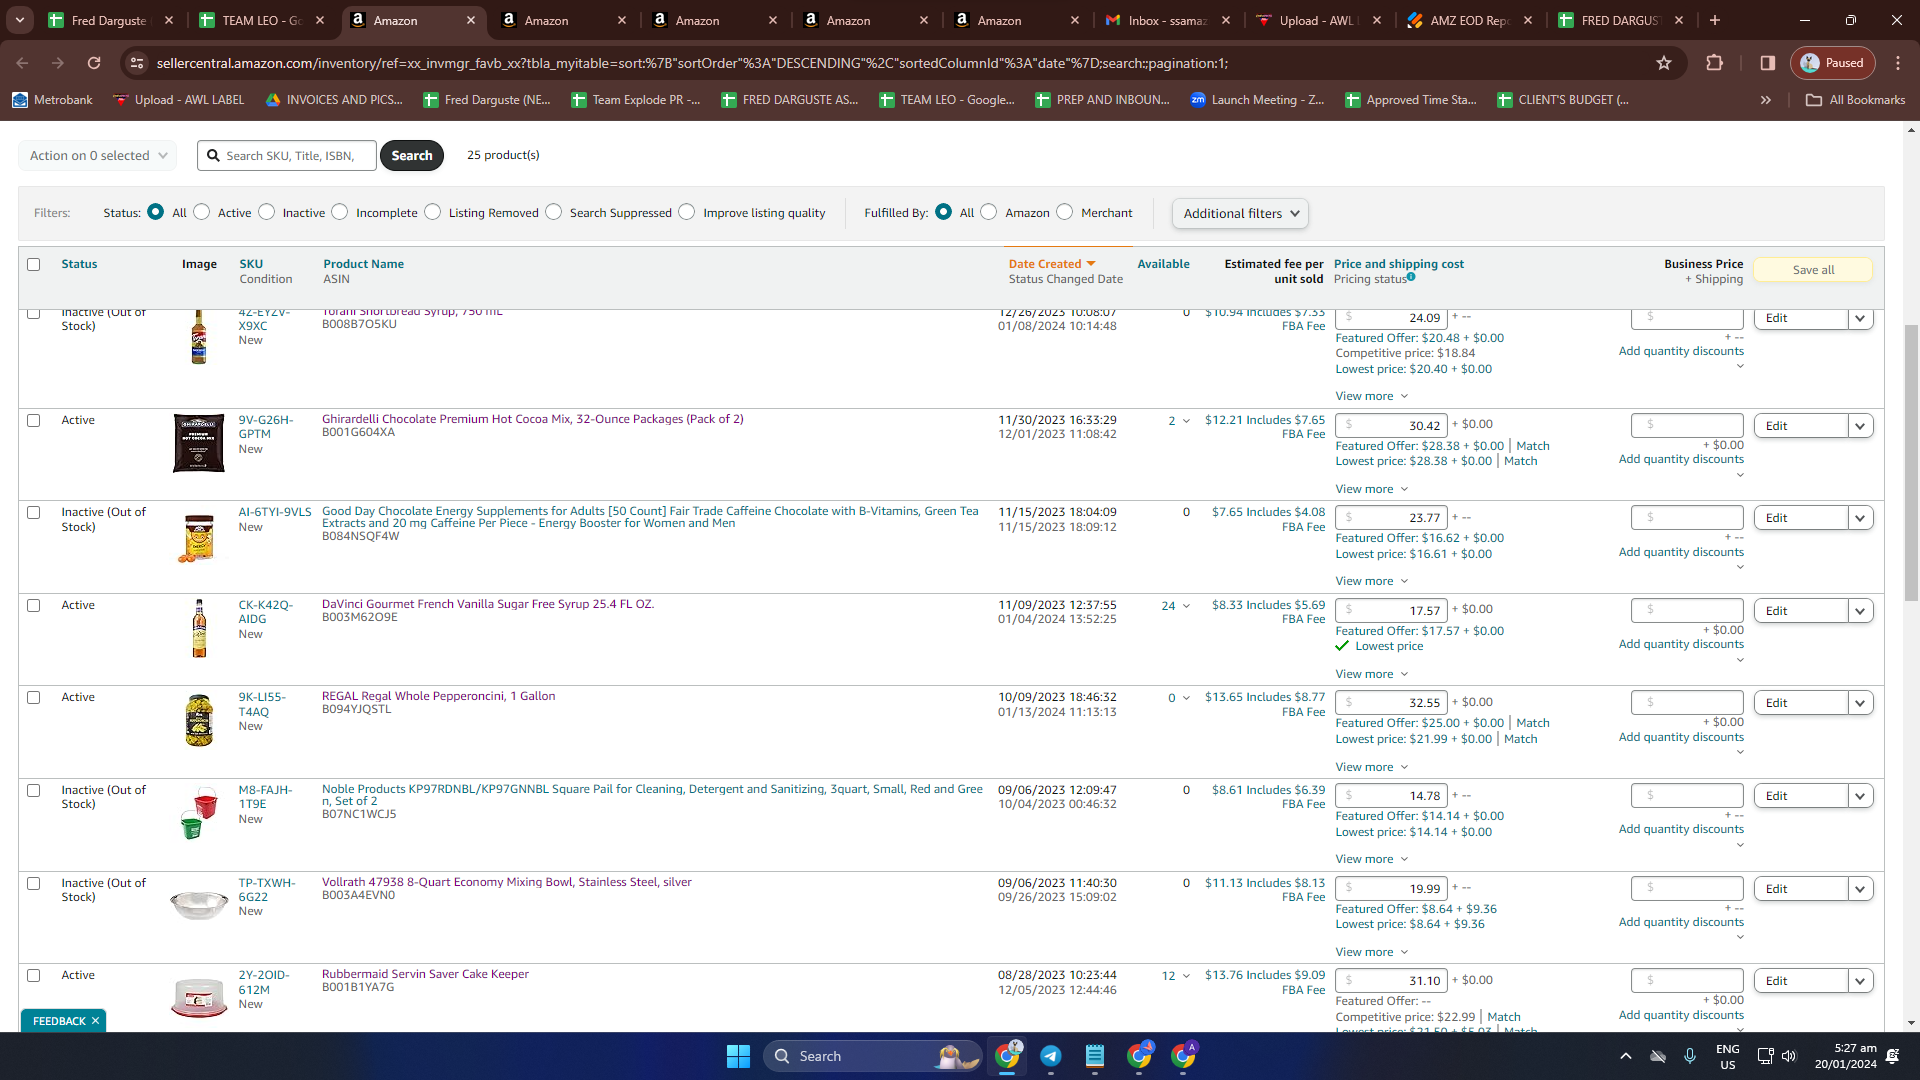Open Edit dropdown arrow for Ghirardelli row
The image size is (1920, 1080).
coord(1860,426)
